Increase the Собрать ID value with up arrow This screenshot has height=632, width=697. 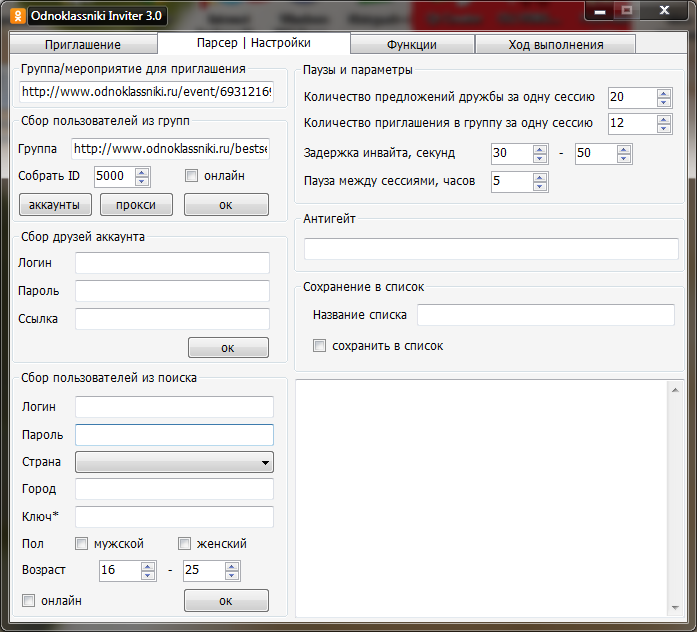pyautogui.click(x=141, y=172)
